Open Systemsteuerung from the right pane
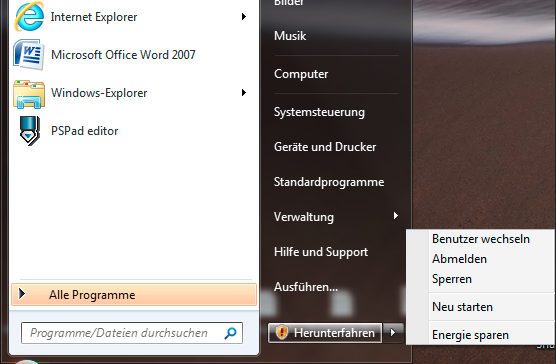Viewport: 556px width, 364px height. pos(319,112)
